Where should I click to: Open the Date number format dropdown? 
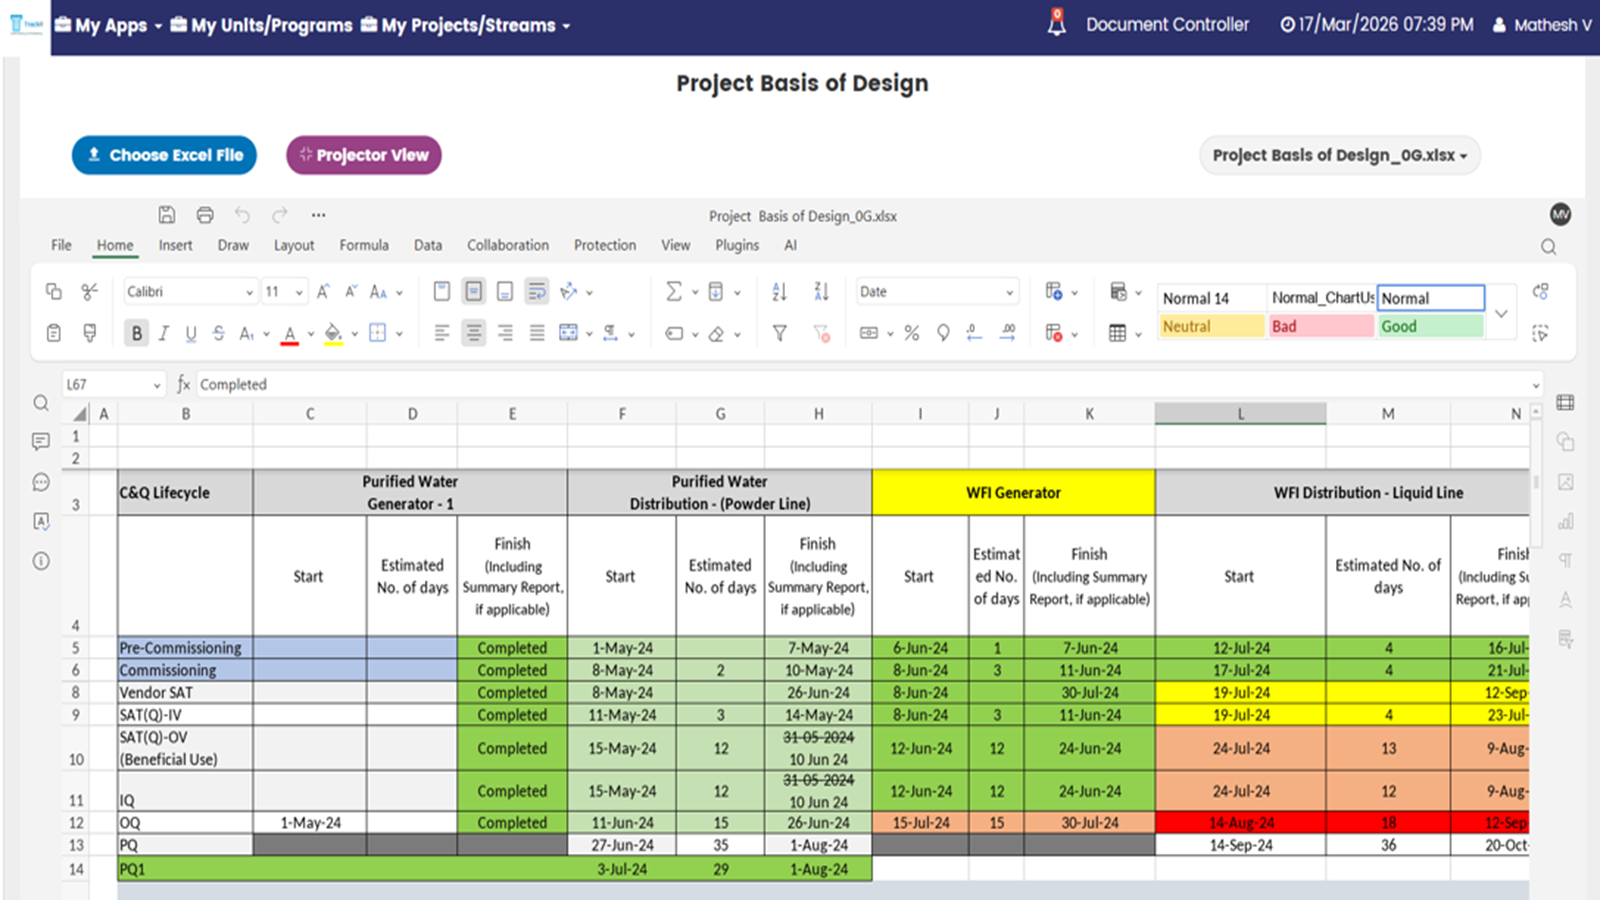937,292
